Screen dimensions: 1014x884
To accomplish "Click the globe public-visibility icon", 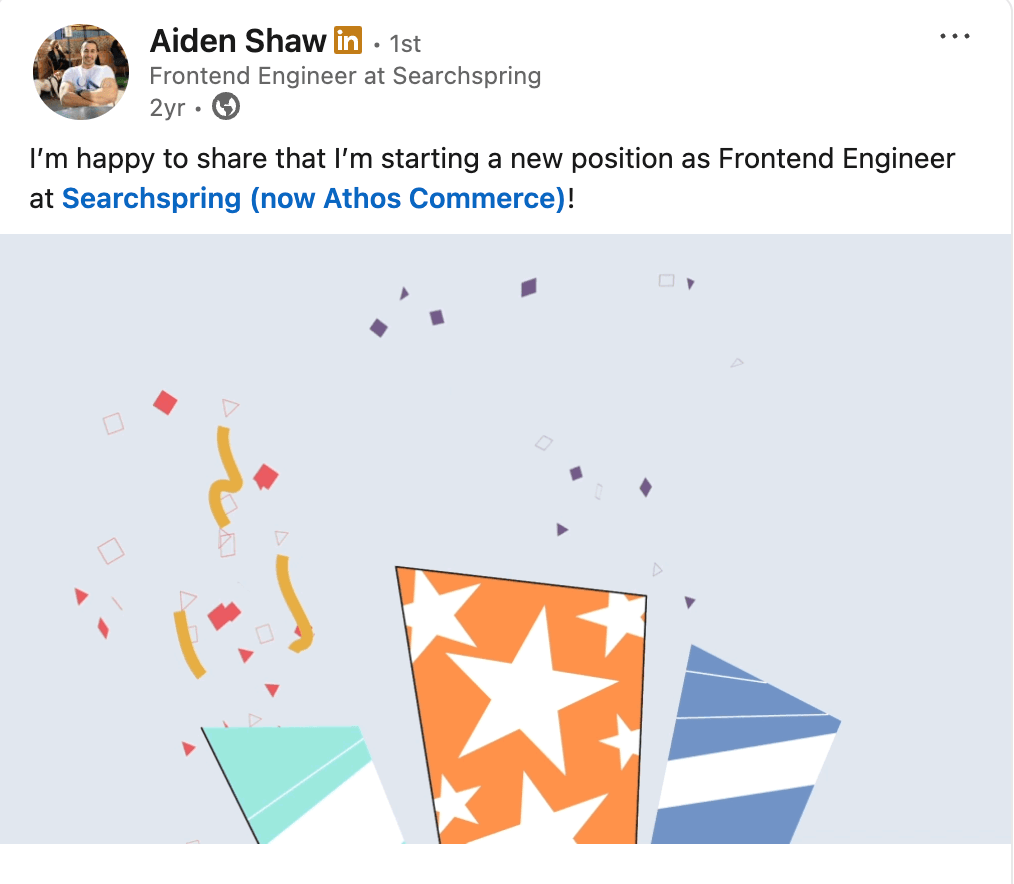I will (x=227, y=106).
